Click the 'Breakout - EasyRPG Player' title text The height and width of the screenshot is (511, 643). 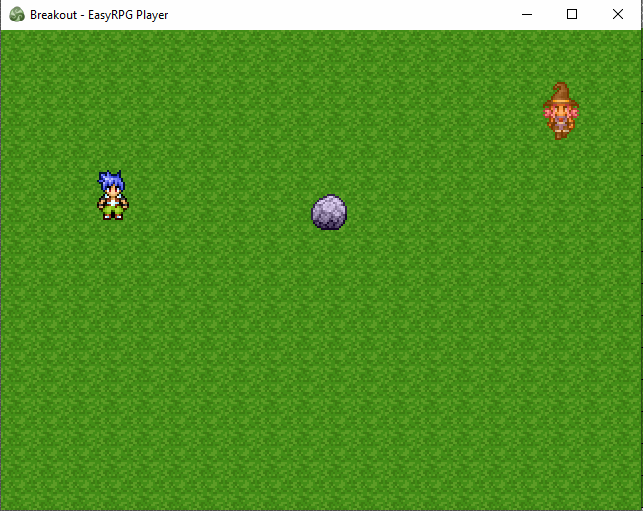[99, 15]
